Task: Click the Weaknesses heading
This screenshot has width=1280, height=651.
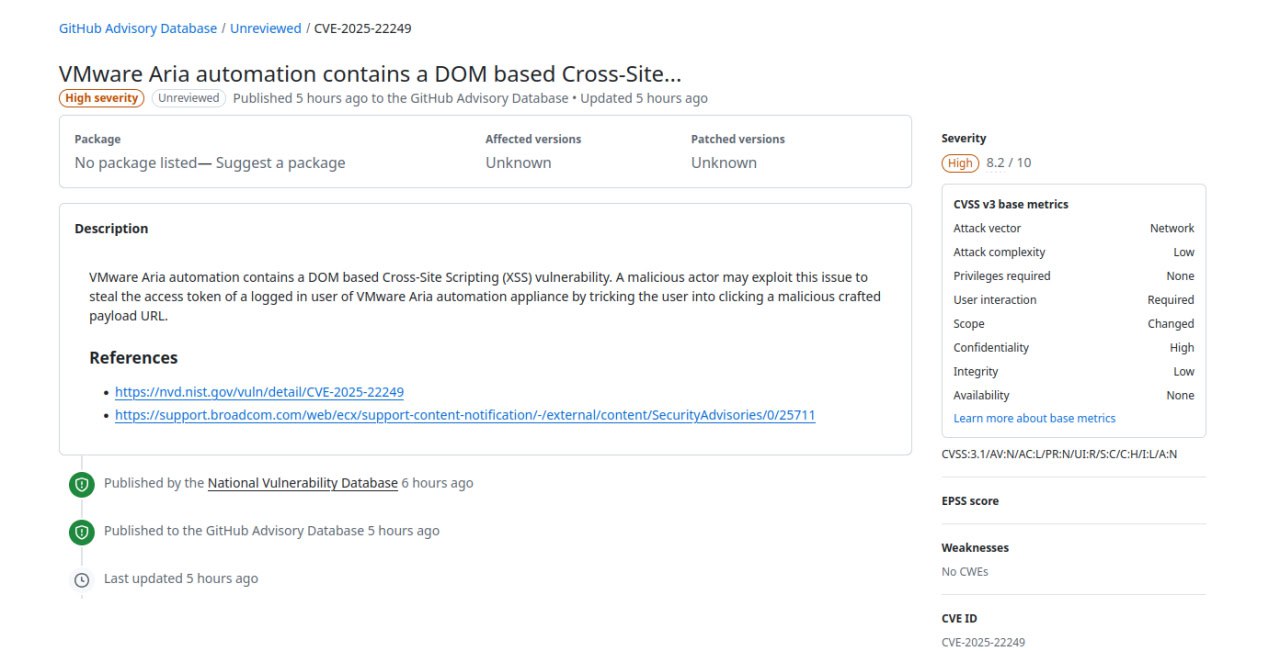Action: [x=975, y=548]
